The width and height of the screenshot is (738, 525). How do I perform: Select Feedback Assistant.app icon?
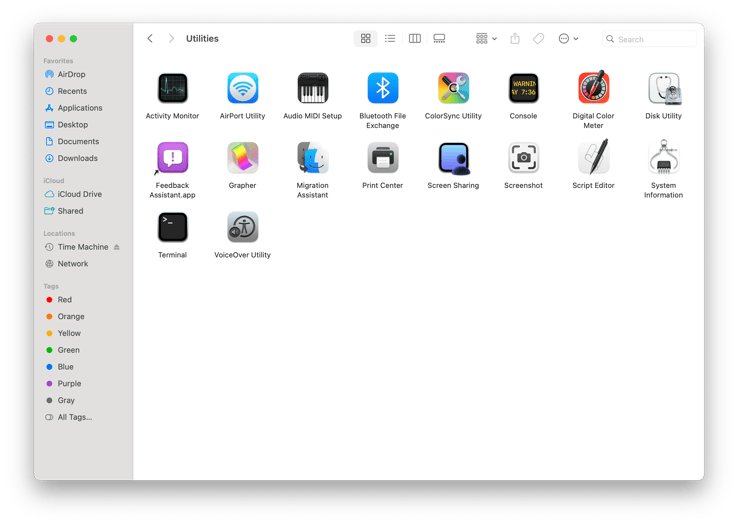[172, 158]
